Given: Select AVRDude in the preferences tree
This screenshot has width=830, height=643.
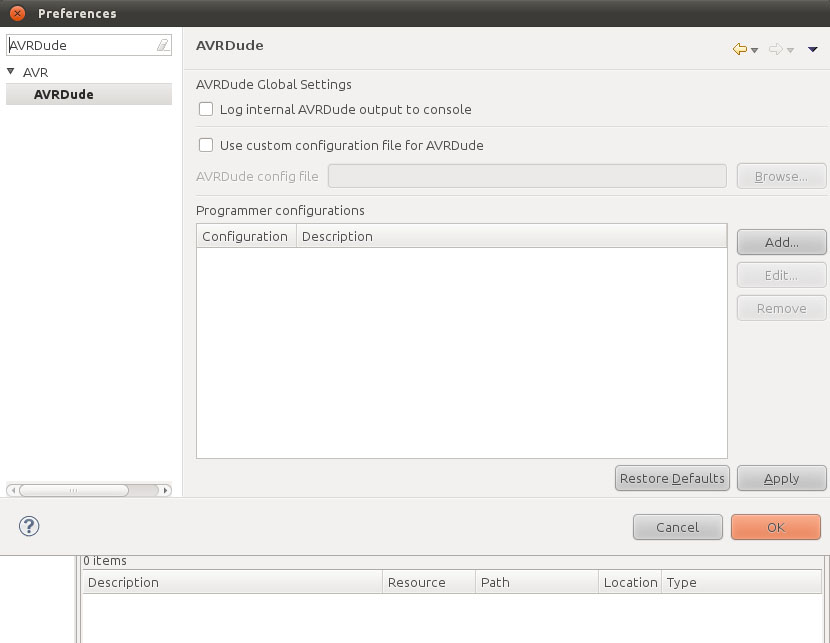Looking at the screenshot, I should click(63, 94).
